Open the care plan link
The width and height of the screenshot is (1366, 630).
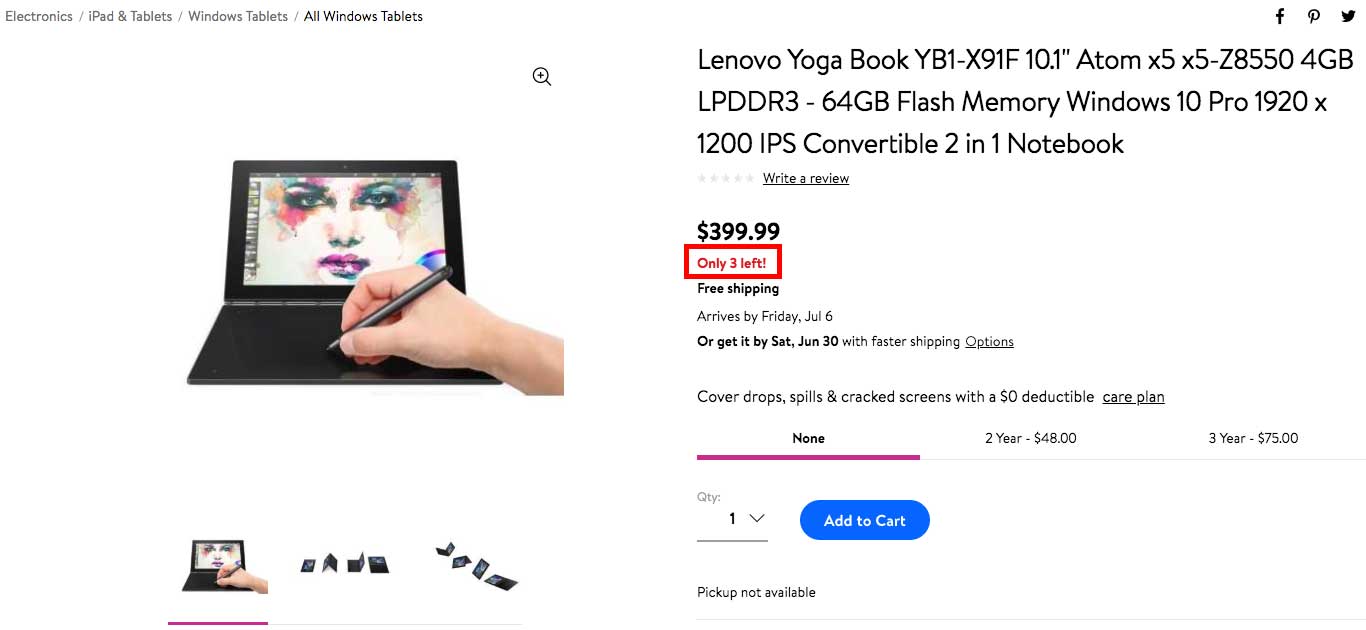(1133, 397)
